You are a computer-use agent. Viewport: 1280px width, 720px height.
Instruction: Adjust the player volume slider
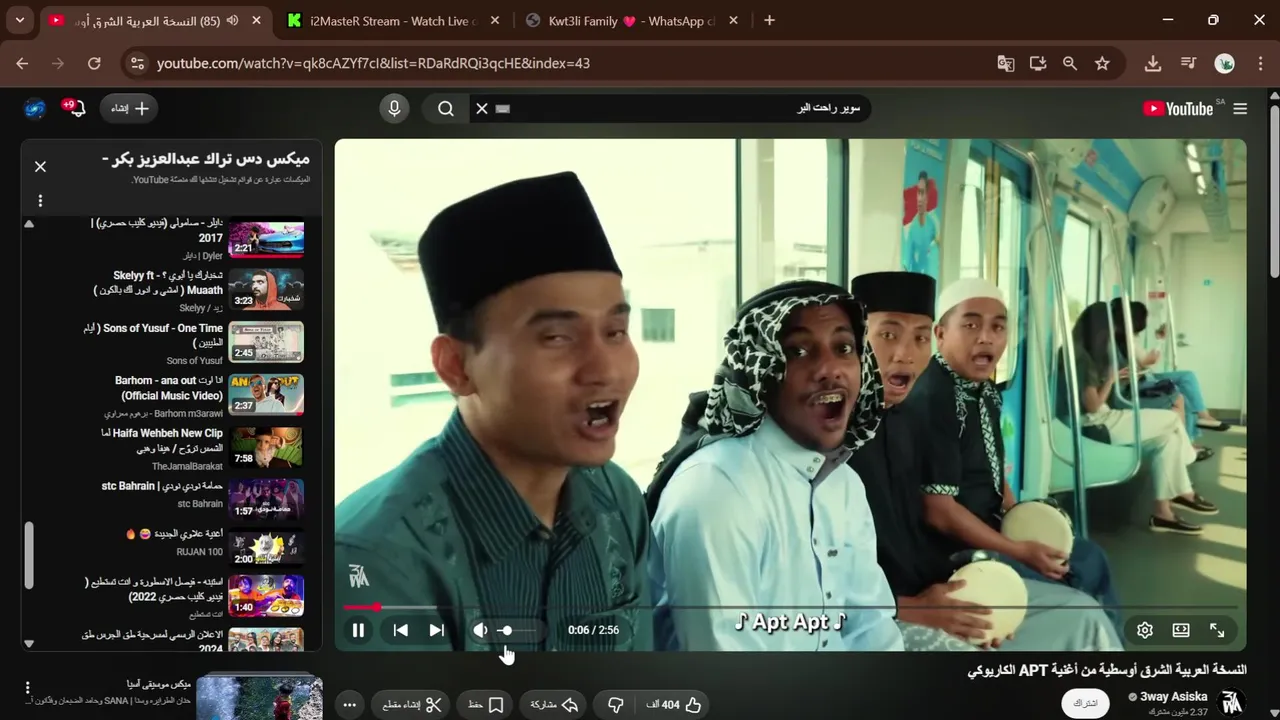tap(519, 630)
